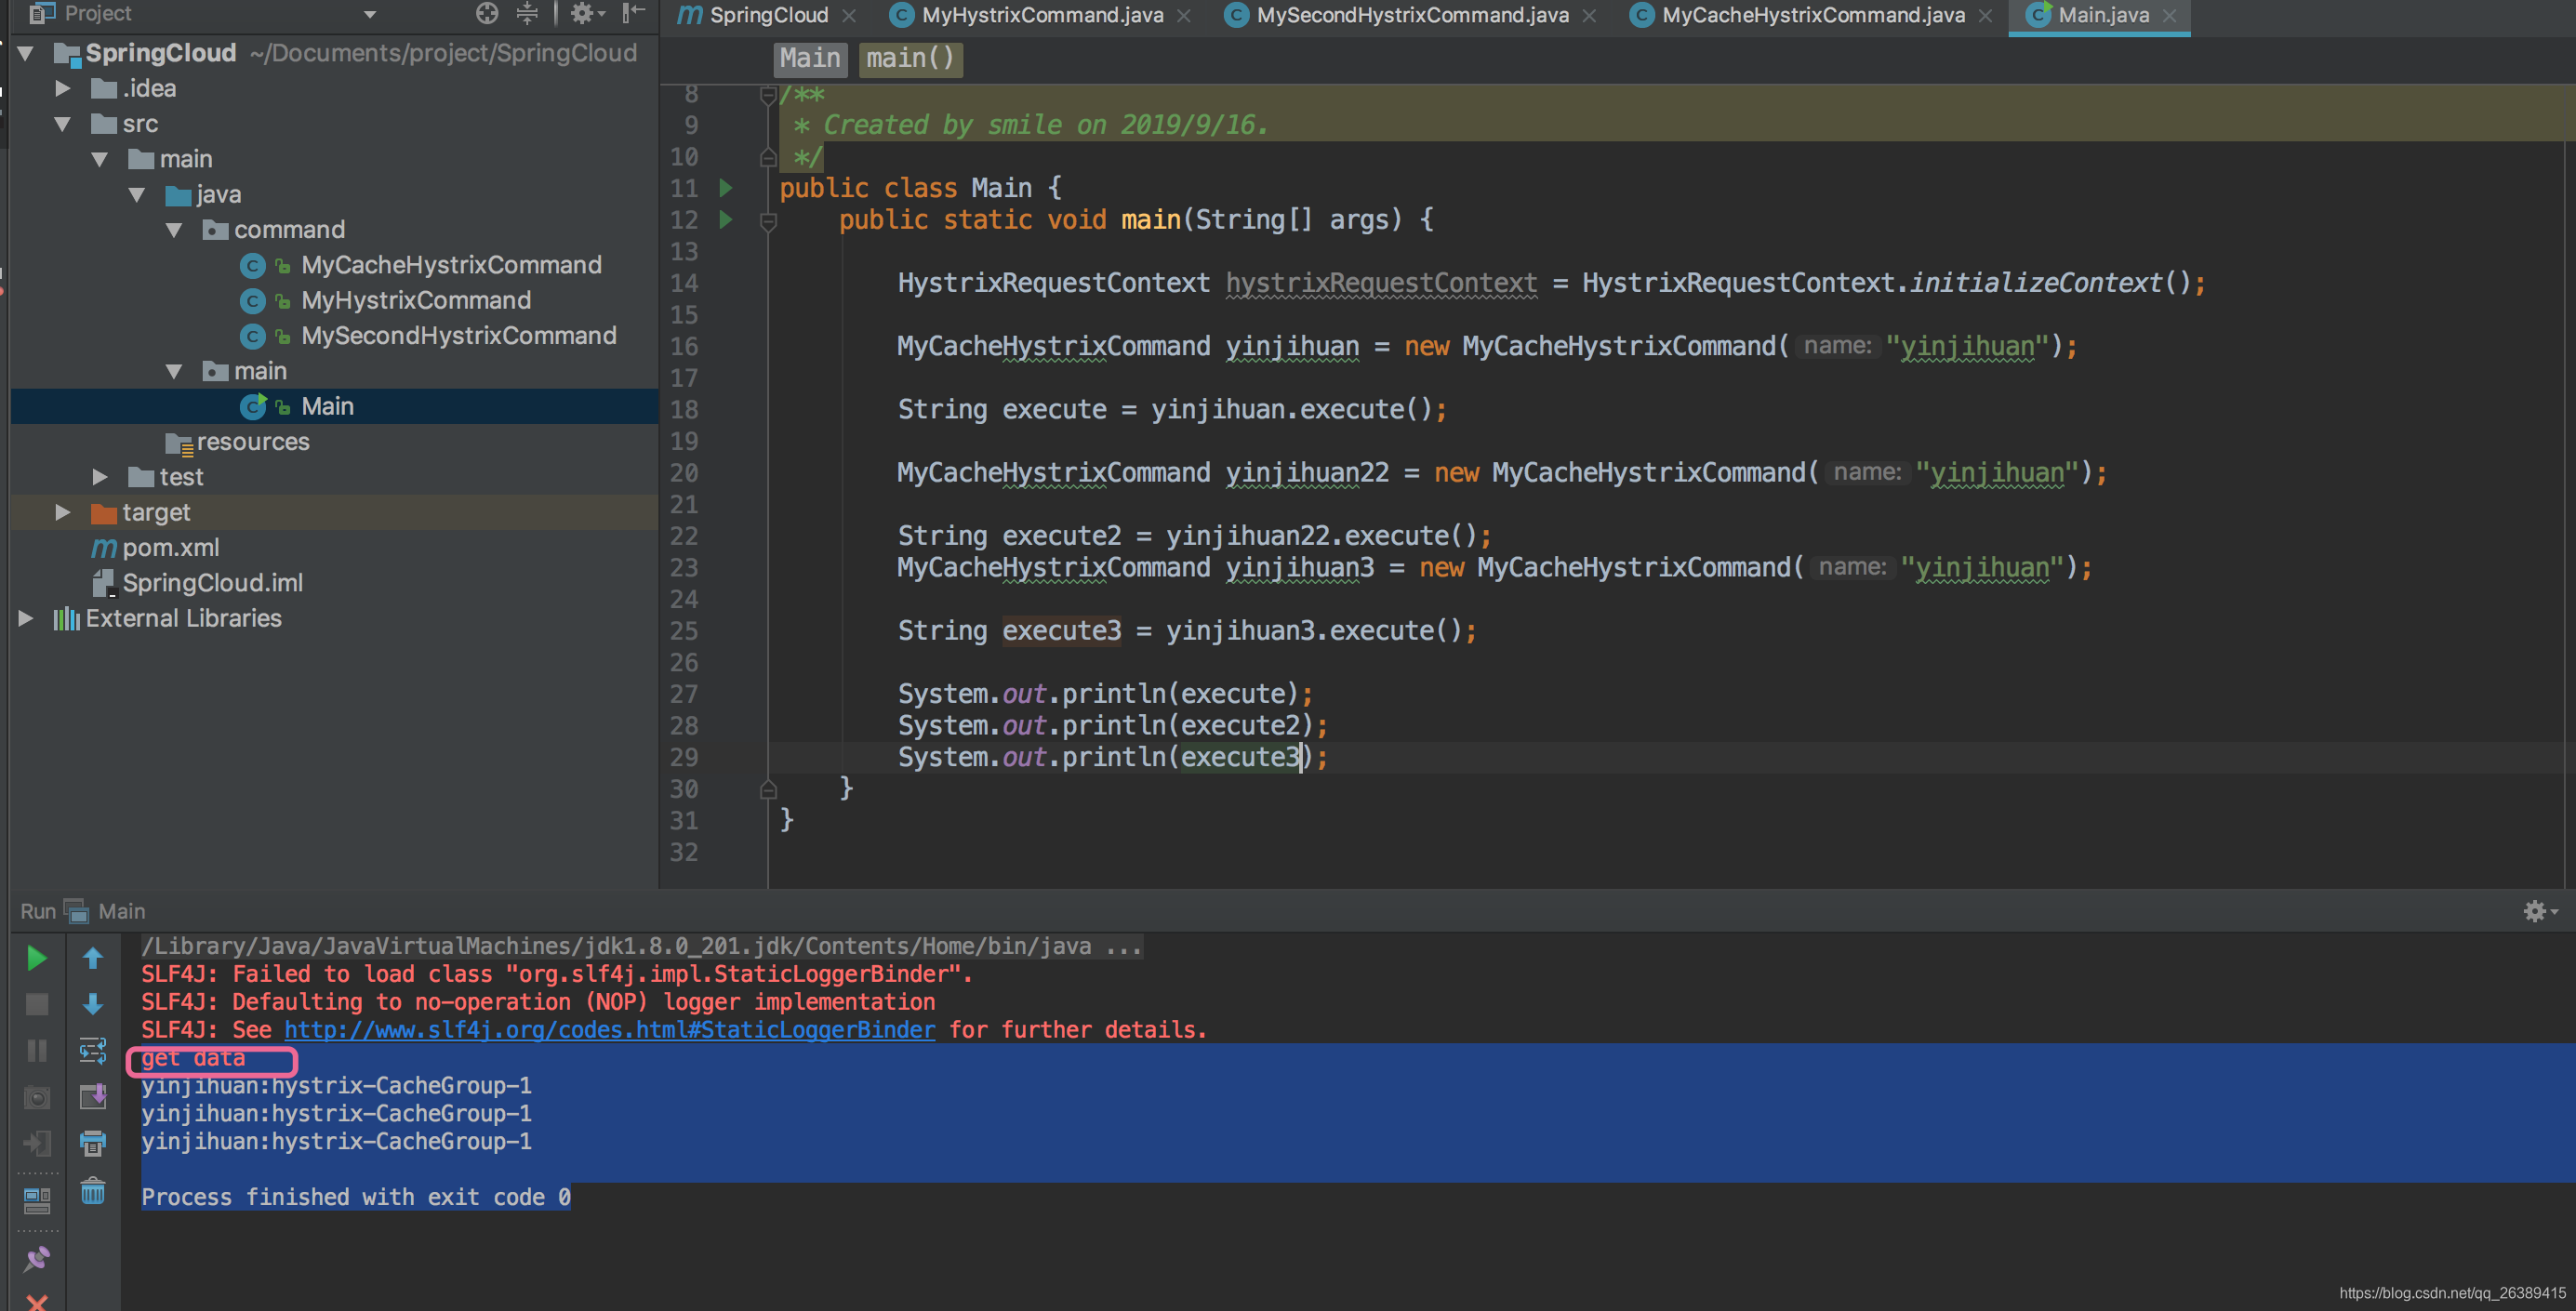Click the Main breadcrumb

[x=810, y=58]
